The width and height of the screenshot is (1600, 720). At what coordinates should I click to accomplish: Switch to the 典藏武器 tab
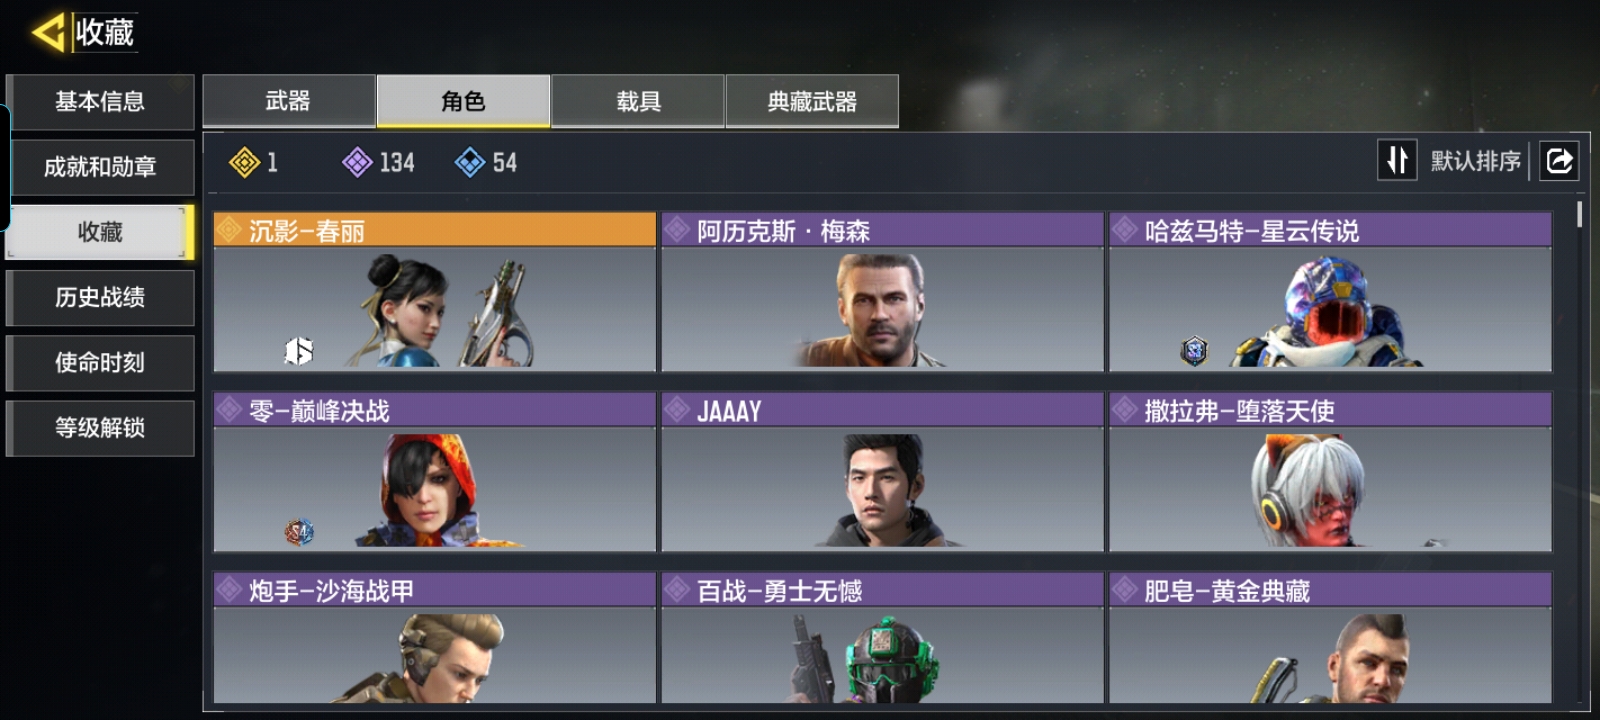pos(812,101)
